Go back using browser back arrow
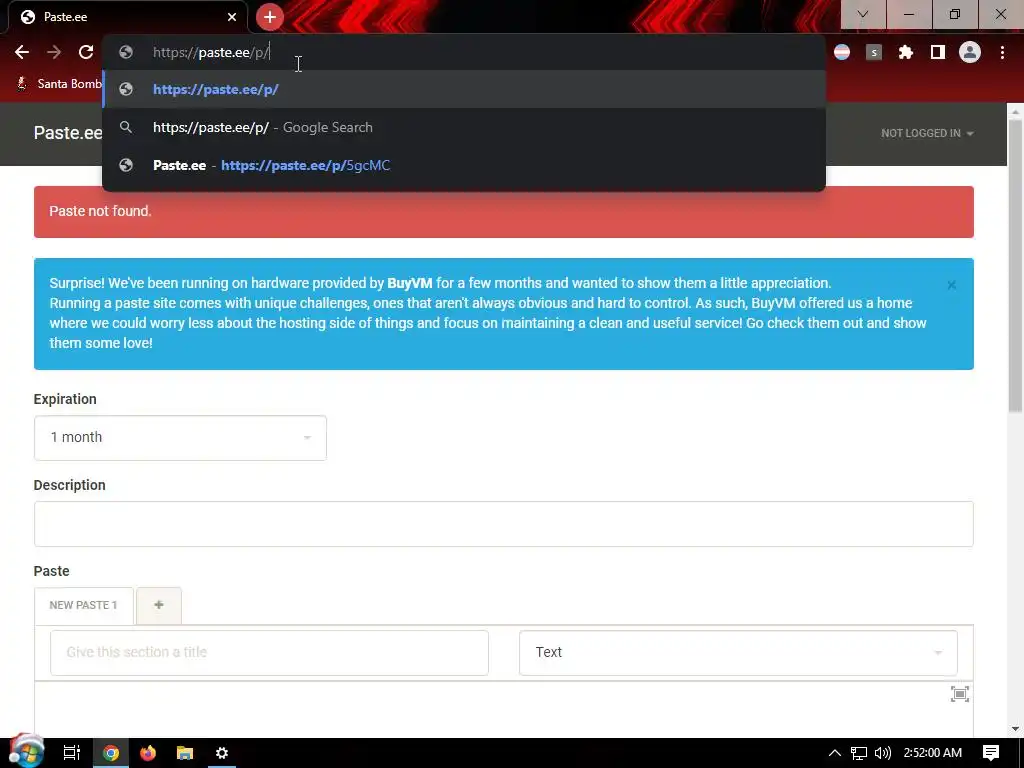 (x=22, y=52)
